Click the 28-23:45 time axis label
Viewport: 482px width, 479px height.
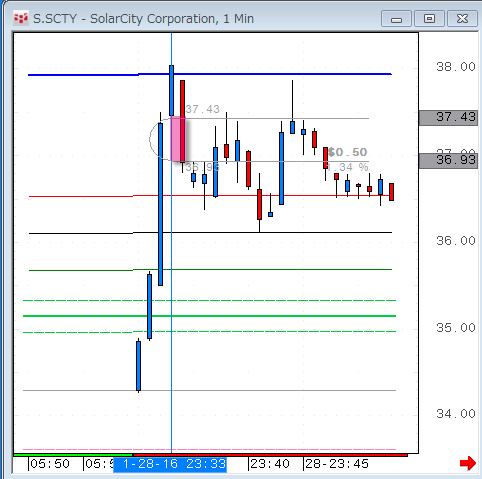click(x=337, y=464)
